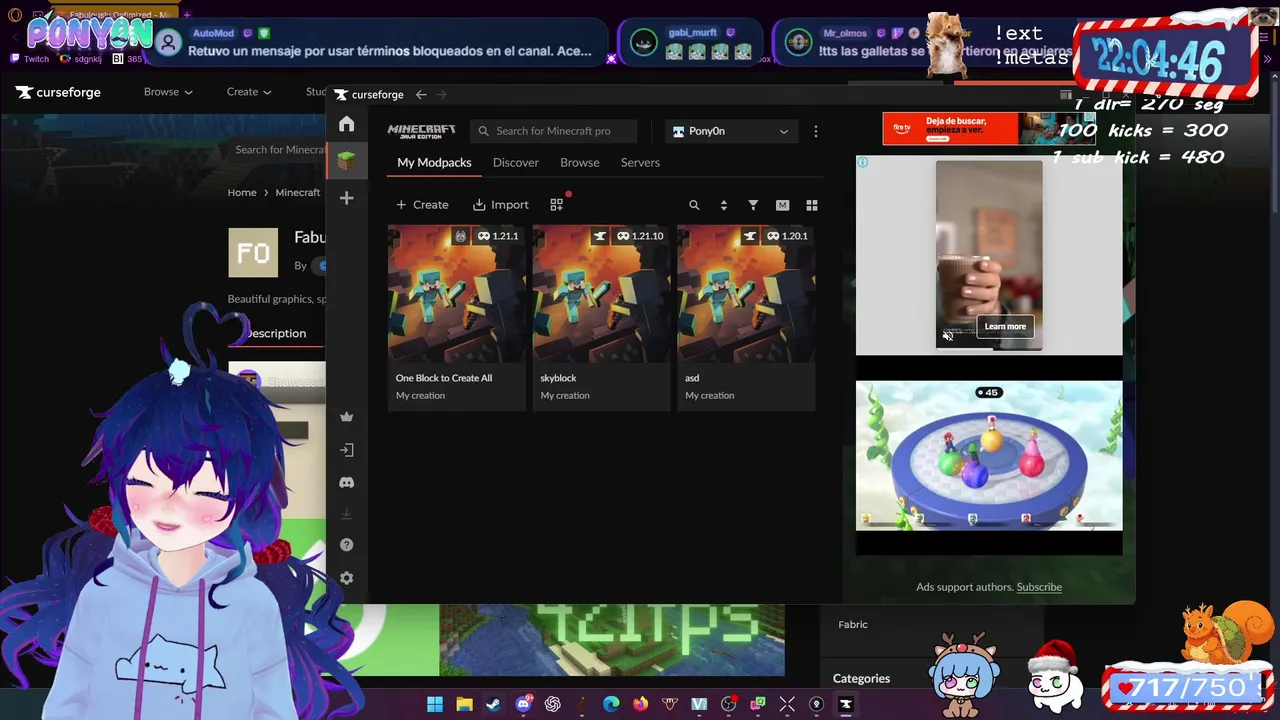Screen dimensions: 1280x720
Task: Click the 1.21.1 version badge
Action: 498,236
